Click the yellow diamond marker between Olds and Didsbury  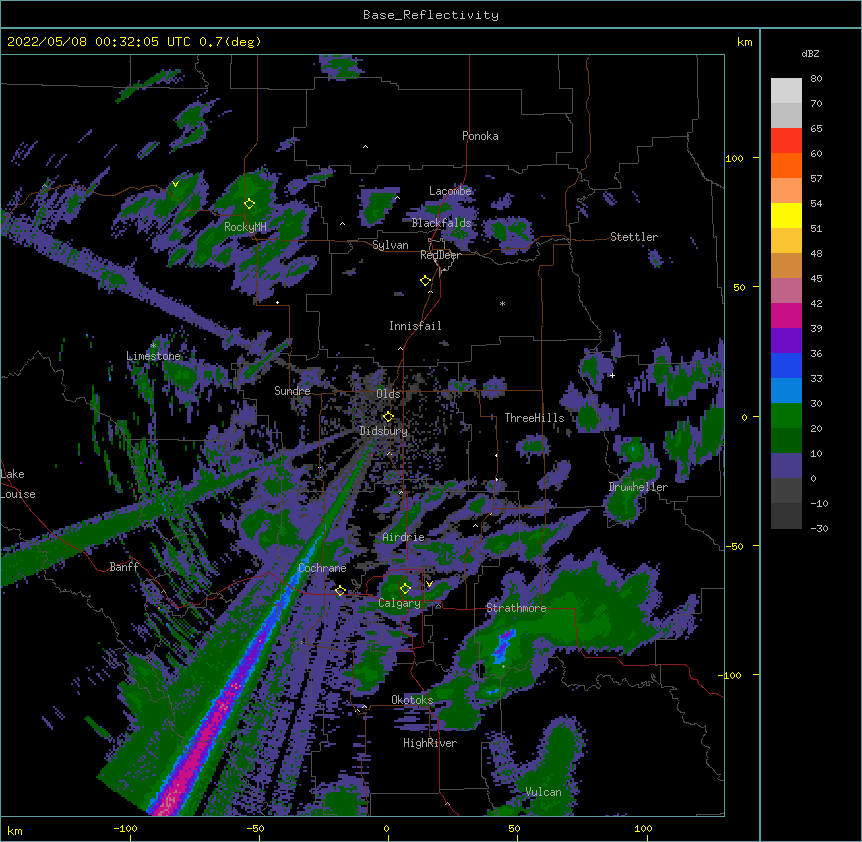pyautogui.click(x=388, y=416)
